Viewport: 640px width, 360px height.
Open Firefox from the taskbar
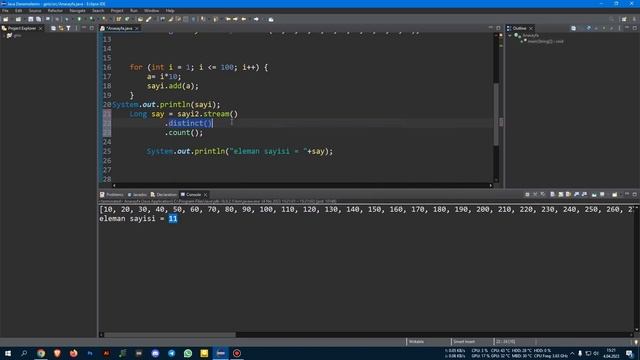pyautogui.click(x=73, y=353)
